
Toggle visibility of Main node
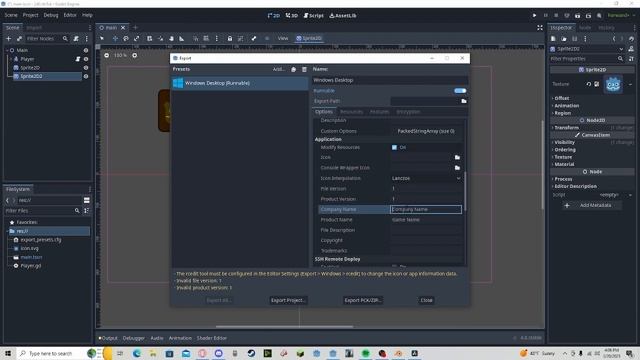pos(86,50)
